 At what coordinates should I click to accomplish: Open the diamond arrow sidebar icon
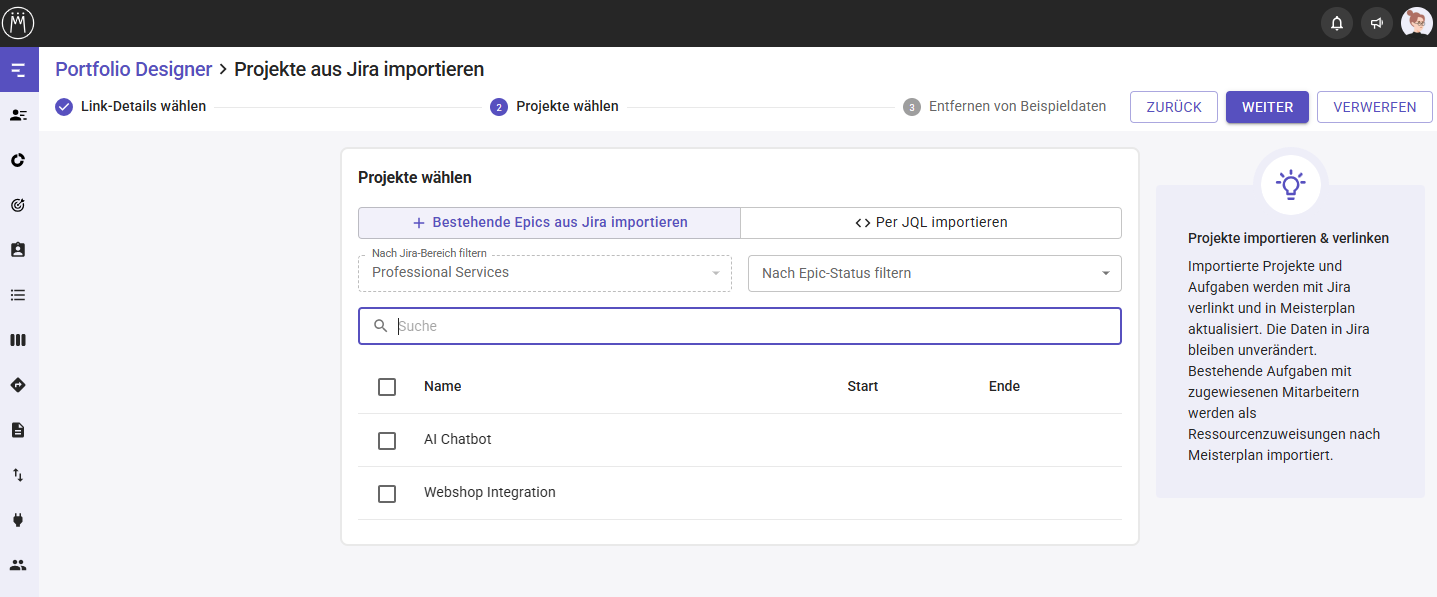(18, 385)
